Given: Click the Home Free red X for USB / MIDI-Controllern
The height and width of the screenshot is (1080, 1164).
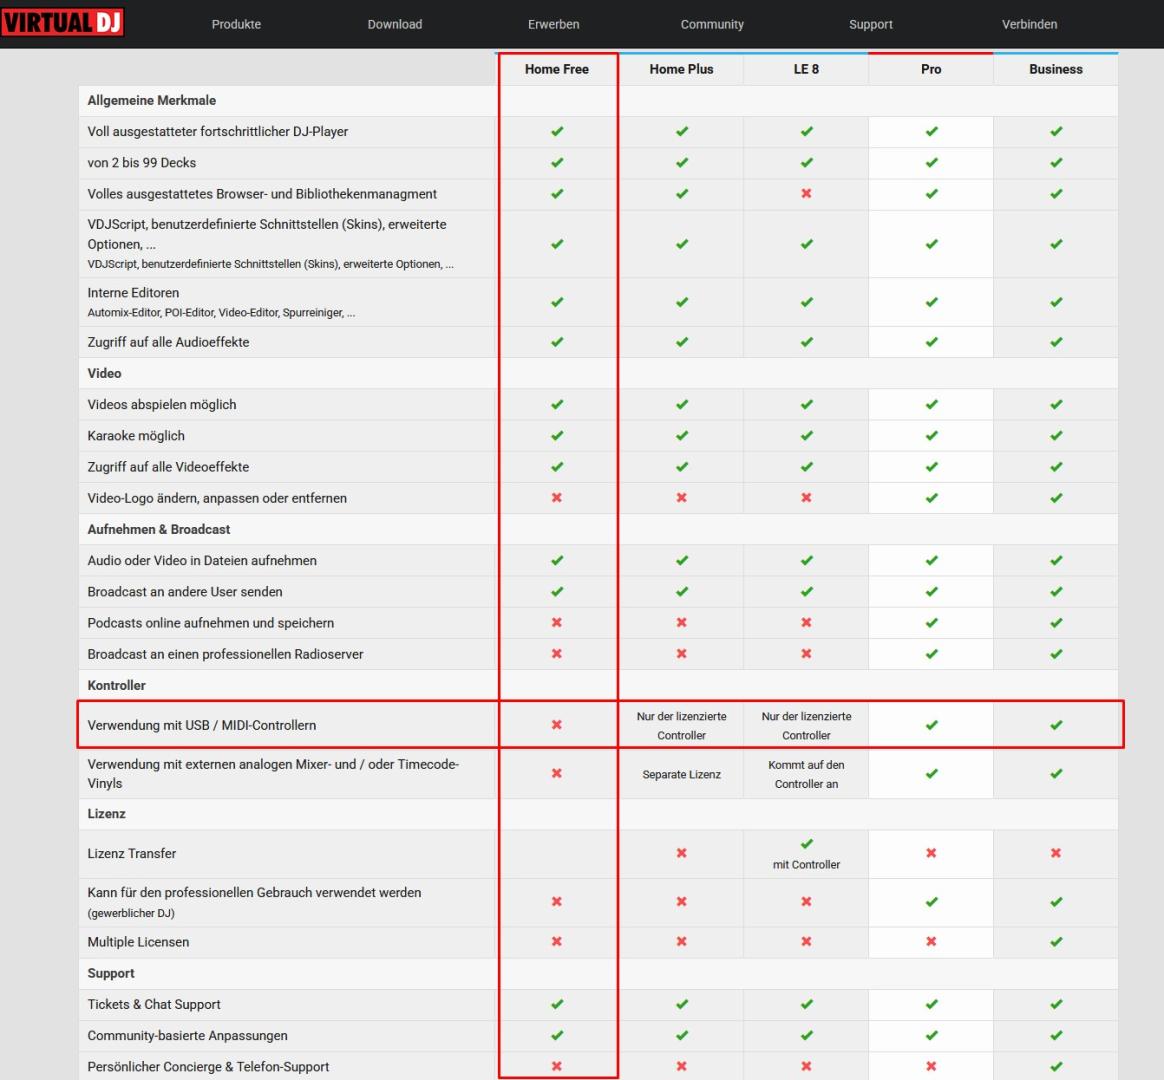Looking at the screenshot, I should pyautogui.click(x=557, y=725).
